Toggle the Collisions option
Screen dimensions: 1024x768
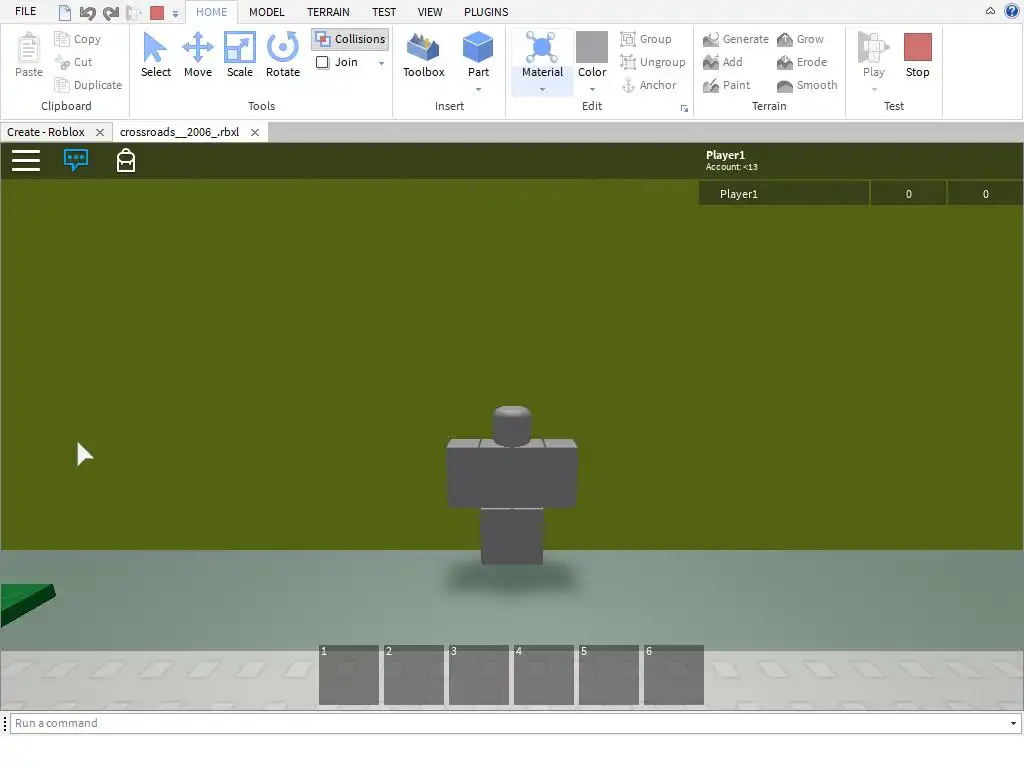[x=351, y=39]
